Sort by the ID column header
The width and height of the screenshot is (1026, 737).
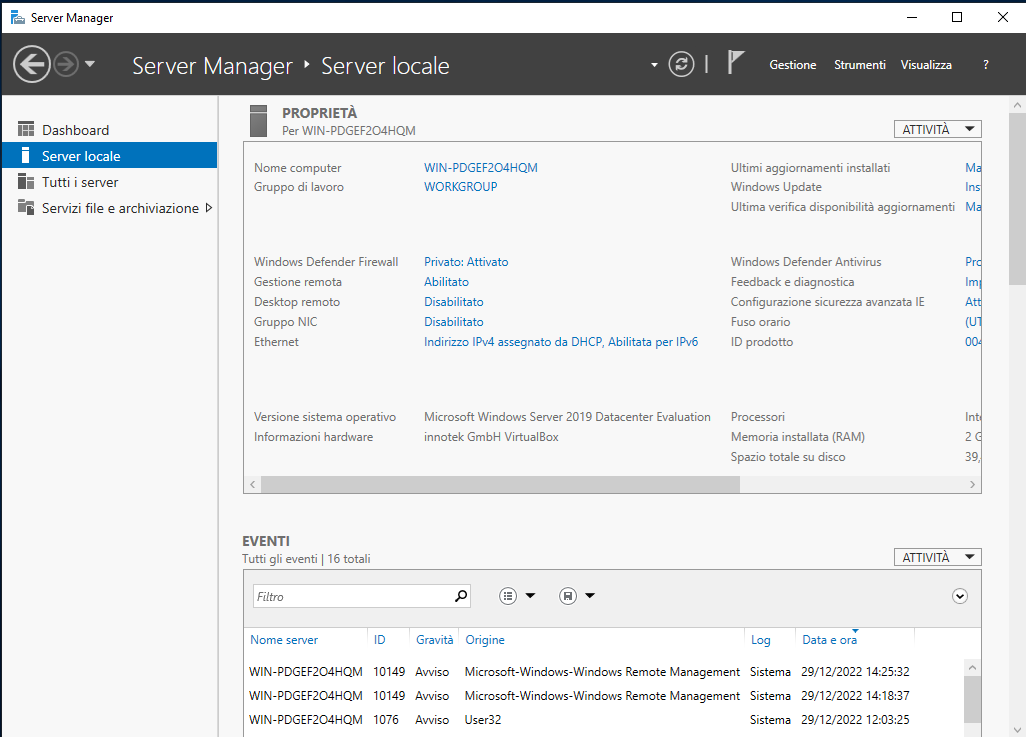pyautogui.click(x=380, y=639)
